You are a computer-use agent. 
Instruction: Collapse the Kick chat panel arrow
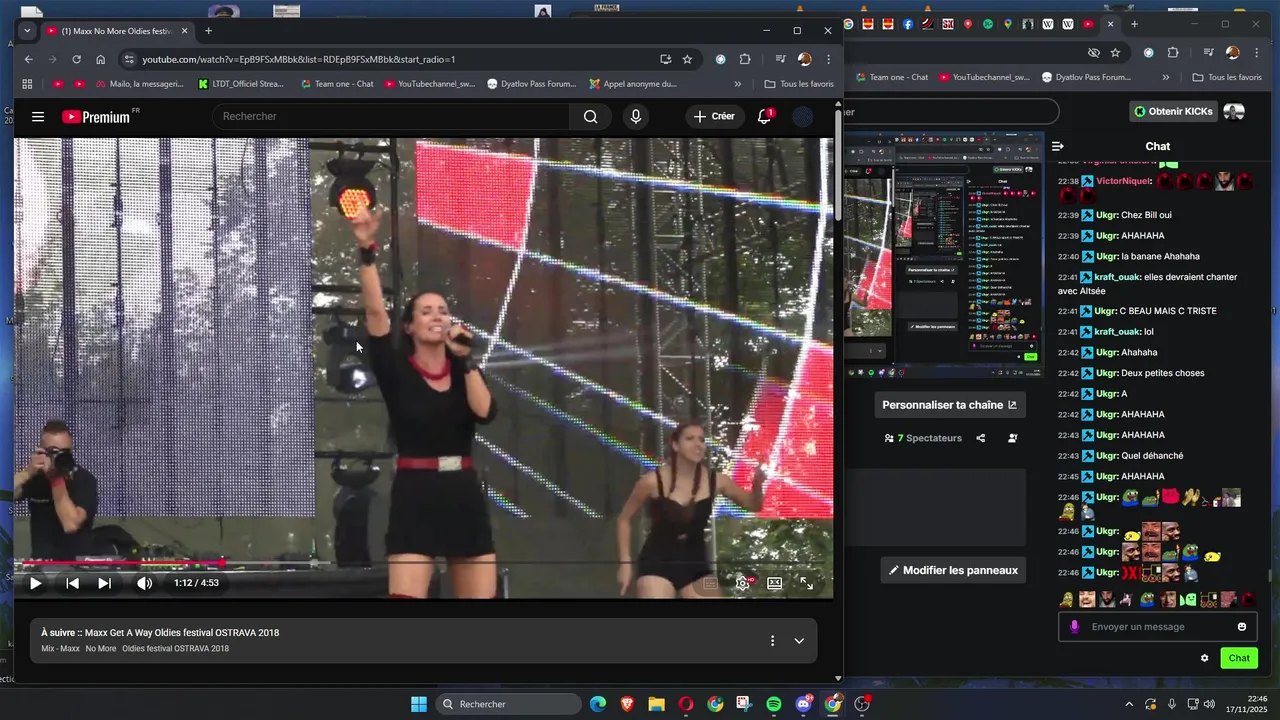[1058, 146]
